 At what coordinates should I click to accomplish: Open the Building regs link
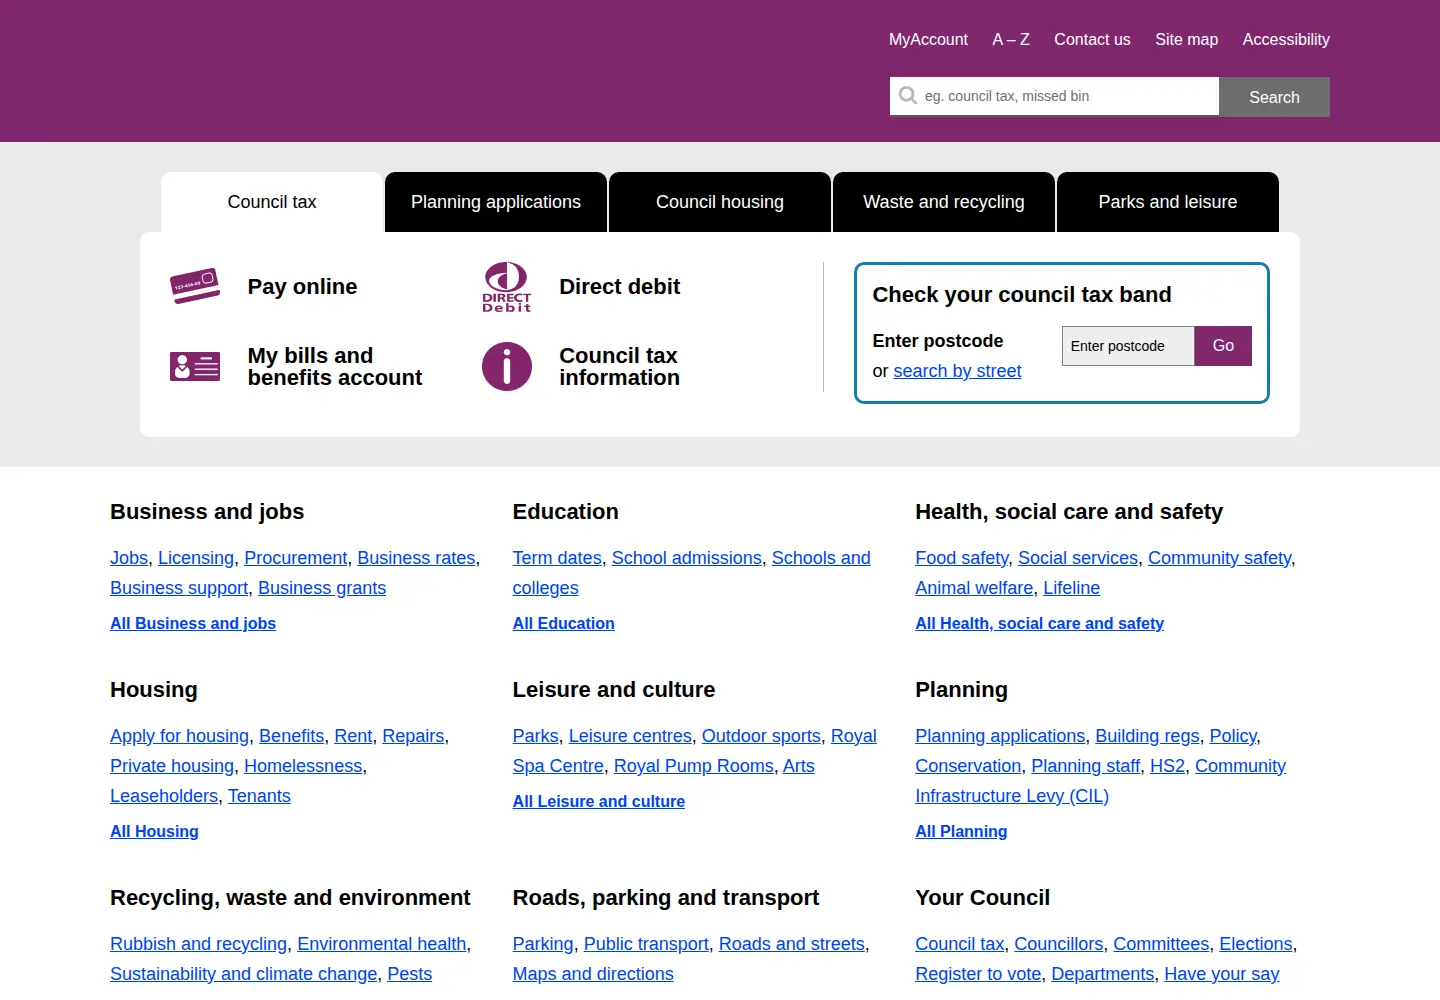(1147, 736)
